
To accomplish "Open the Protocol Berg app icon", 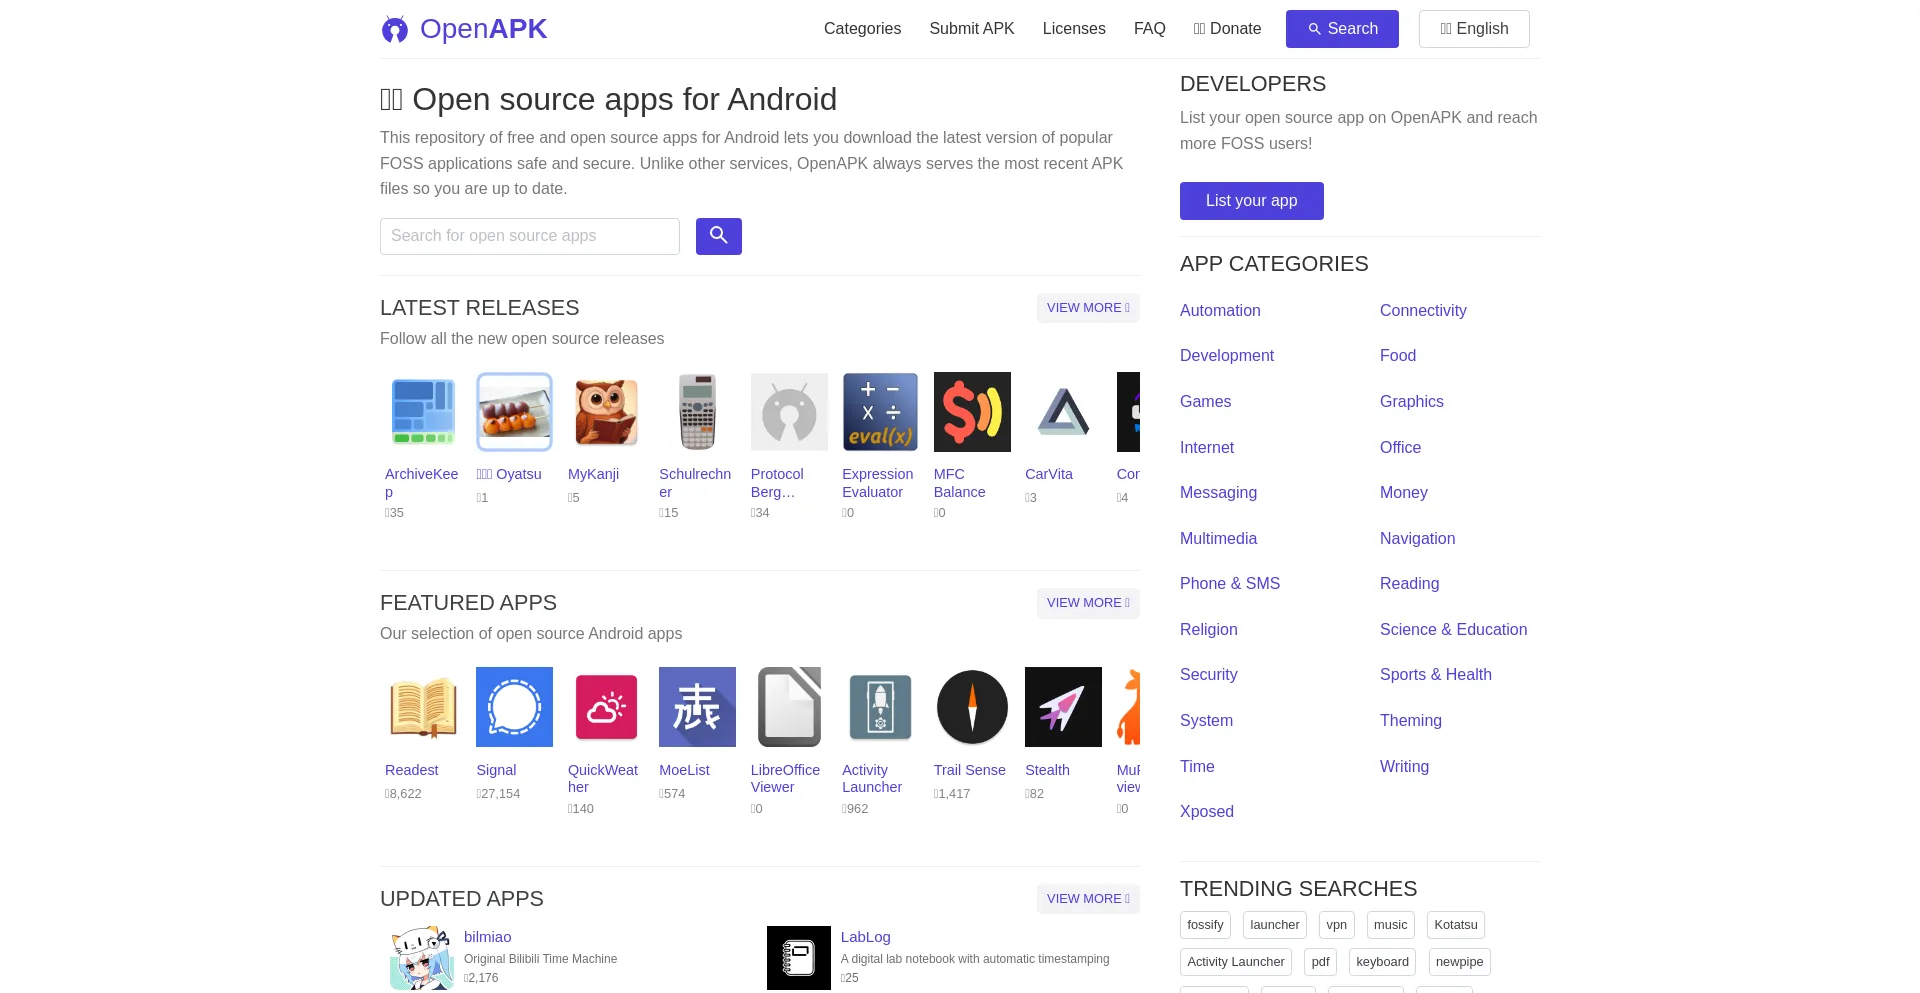I will point(789,412).
